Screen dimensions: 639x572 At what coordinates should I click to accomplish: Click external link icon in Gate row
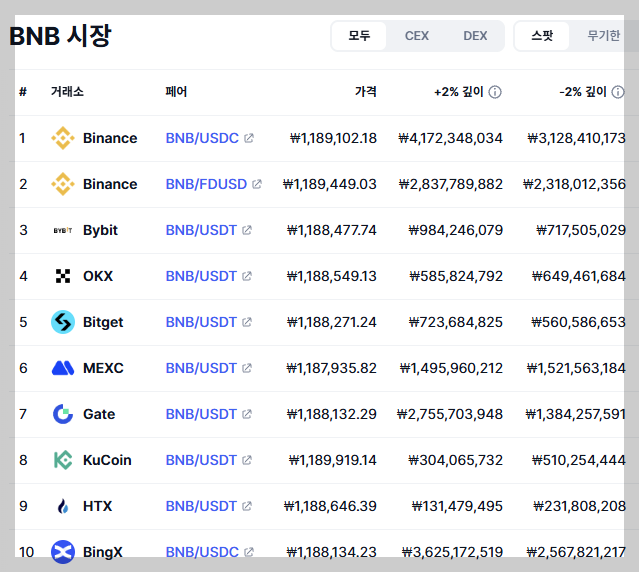[x=247, y=414]
